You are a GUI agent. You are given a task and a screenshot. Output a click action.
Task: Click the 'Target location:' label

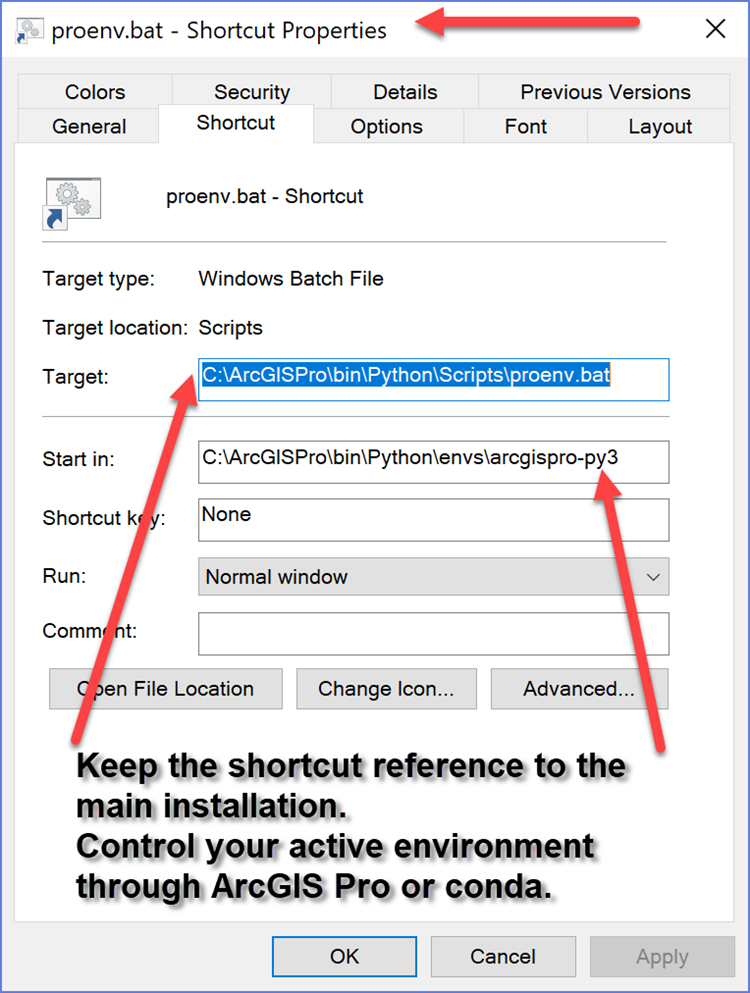[115, 328]
